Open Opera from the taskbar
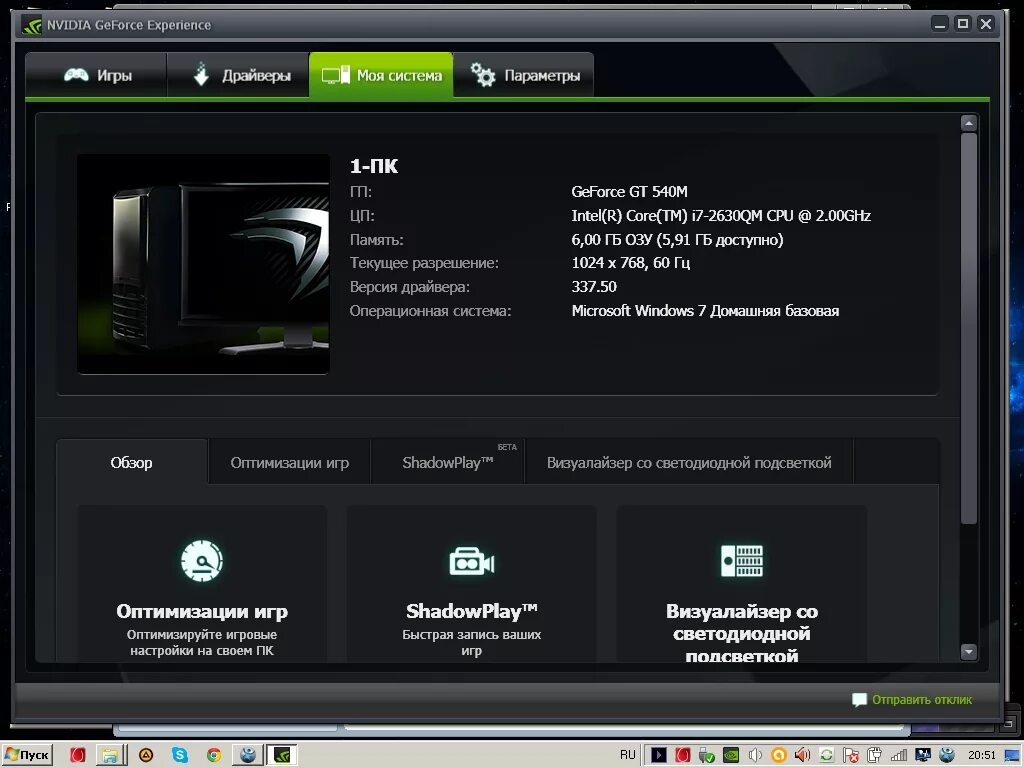 point(78,756)
